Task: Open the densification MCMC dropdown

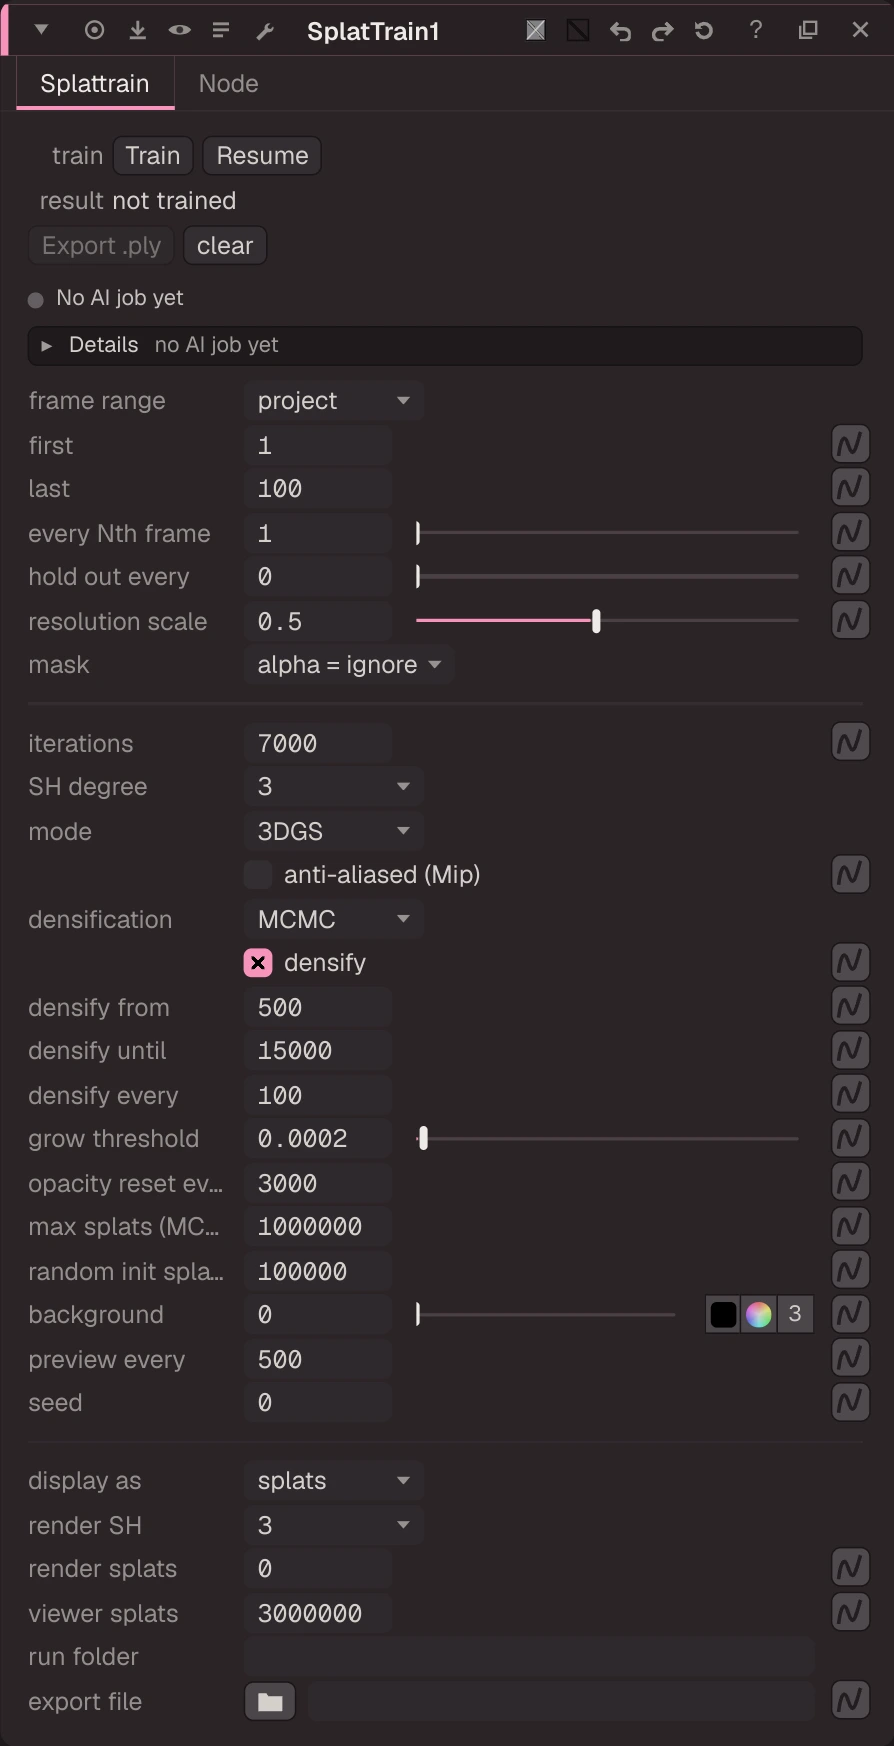Action: point(334,919)
